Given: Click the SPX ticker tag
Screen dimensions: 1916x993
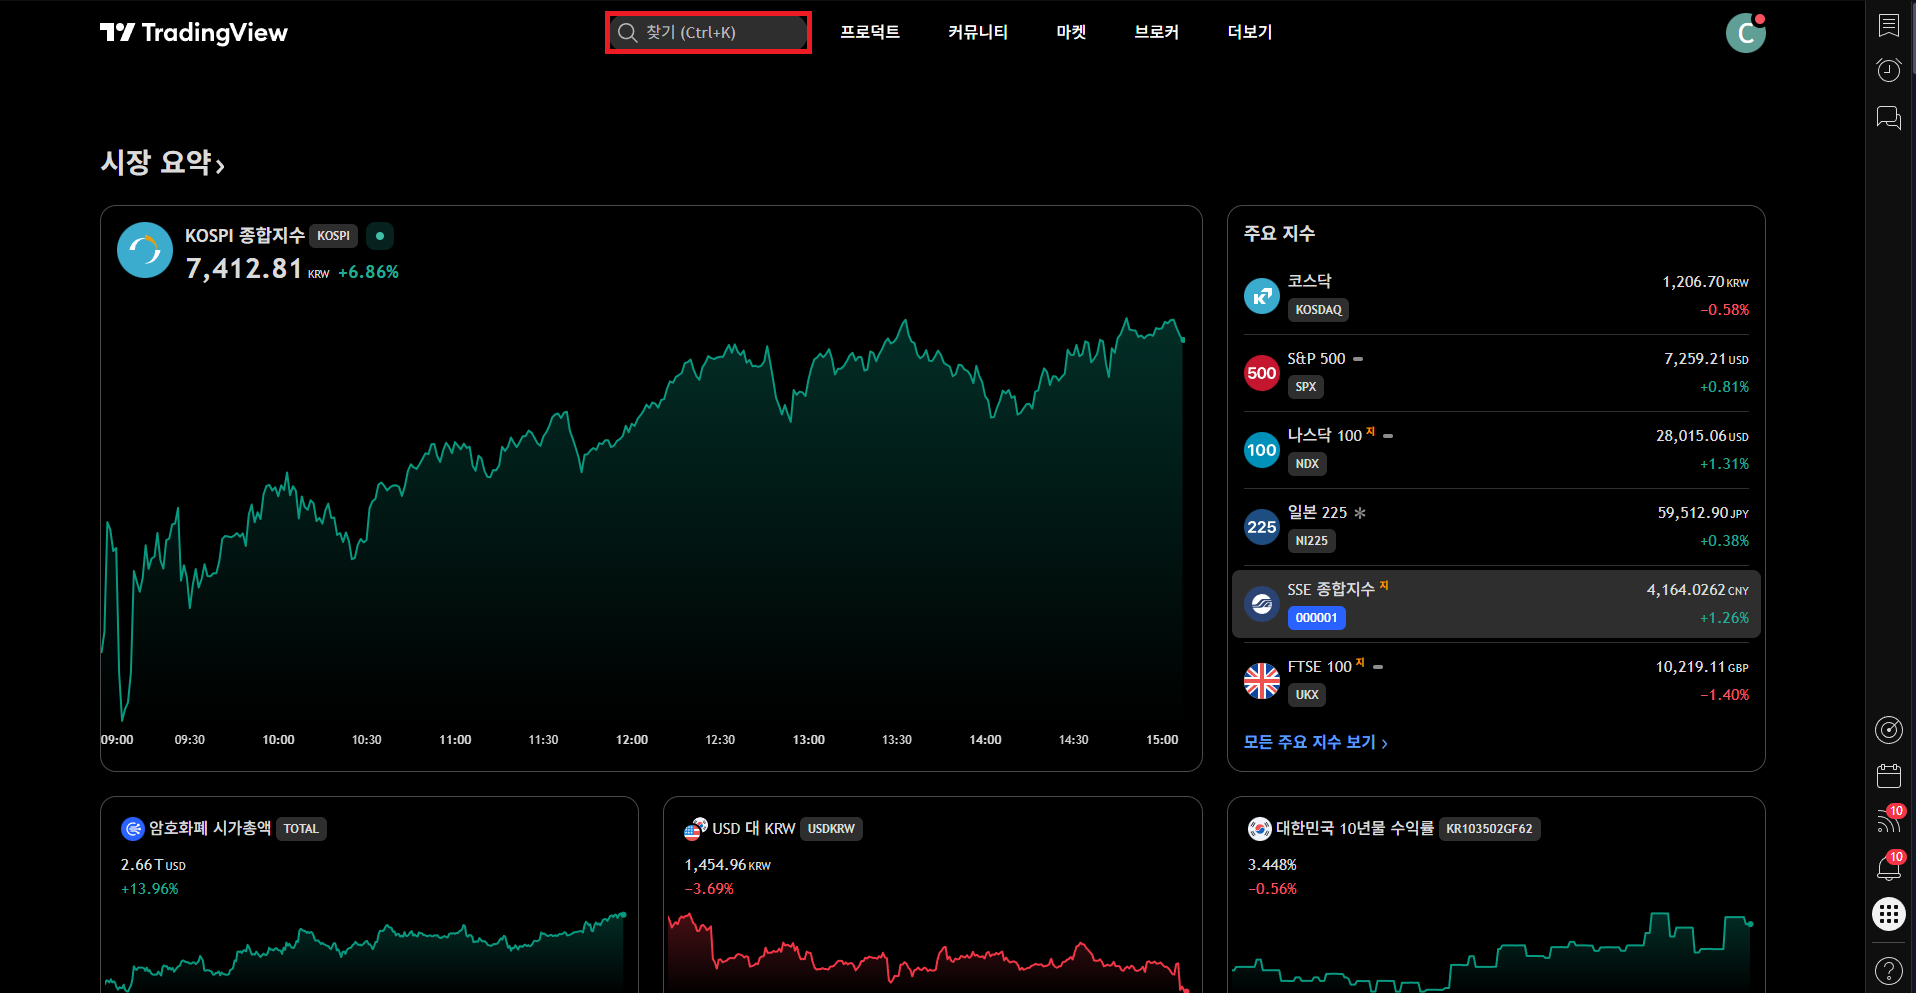Looking at the screenshot, I should point(1306,387).
